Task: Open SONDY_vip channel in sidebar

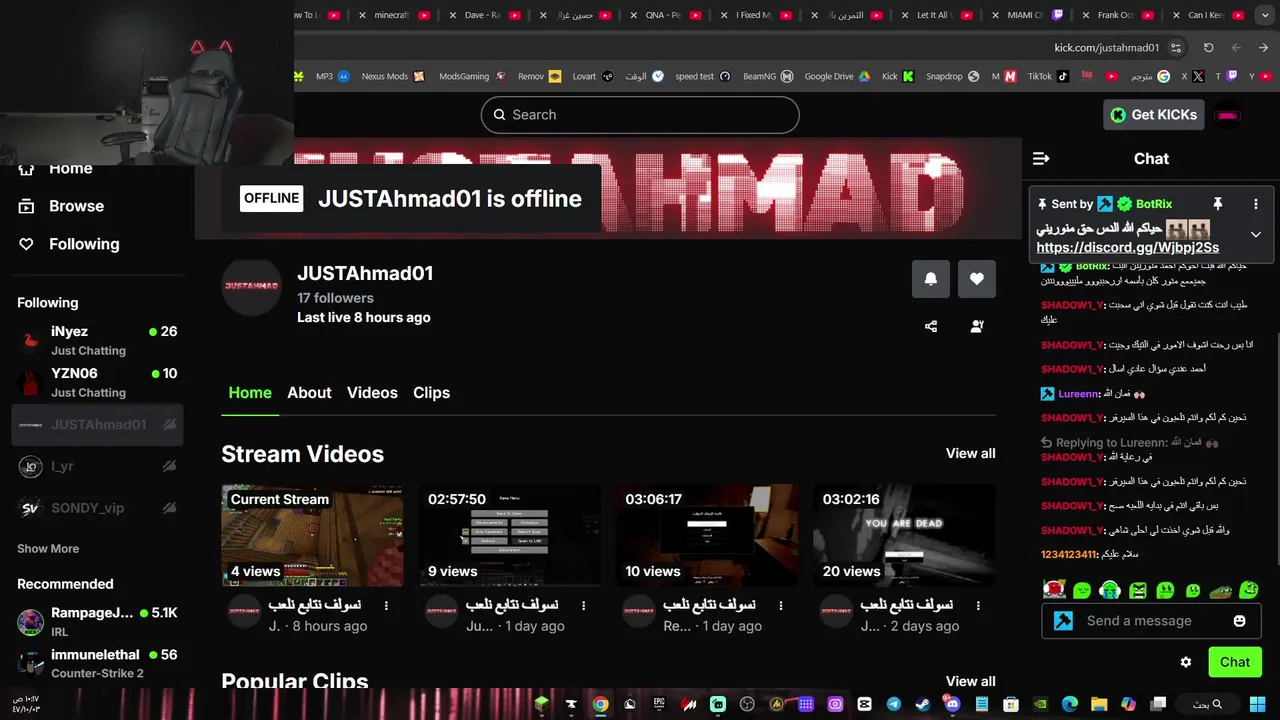Action: 97,508
